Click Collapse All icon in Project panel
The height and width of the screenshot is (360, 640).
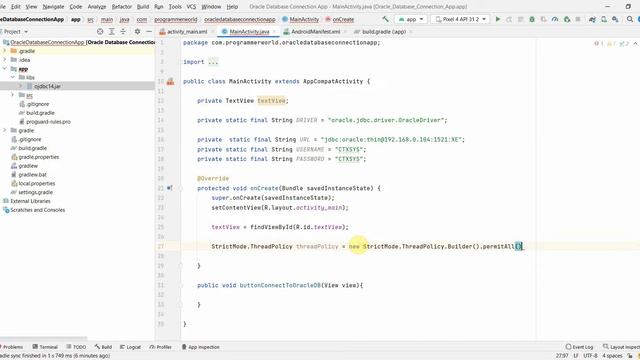pos(123,31)
